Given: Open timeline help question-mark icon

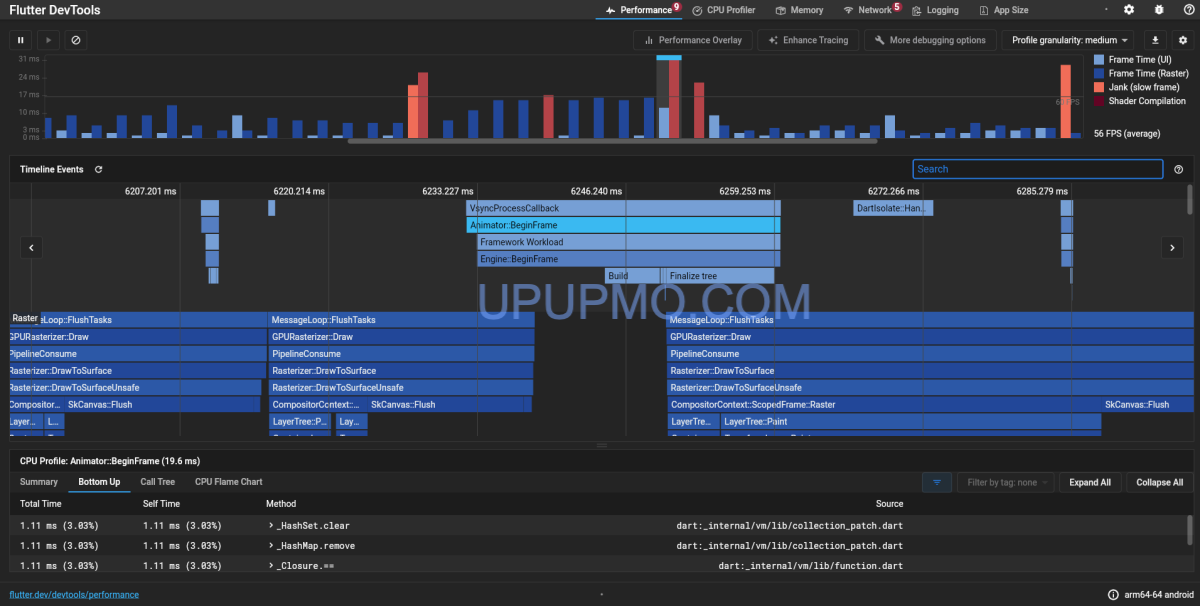Looking at the screenshot, I should point(1178,169).
